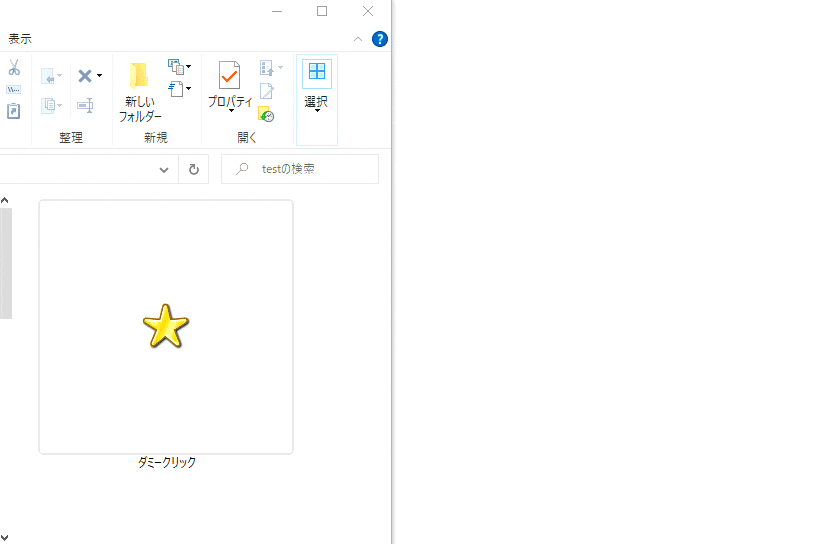
Task: Click the navigation pane scroll down arrow
Action: click(x=5, y=538)
